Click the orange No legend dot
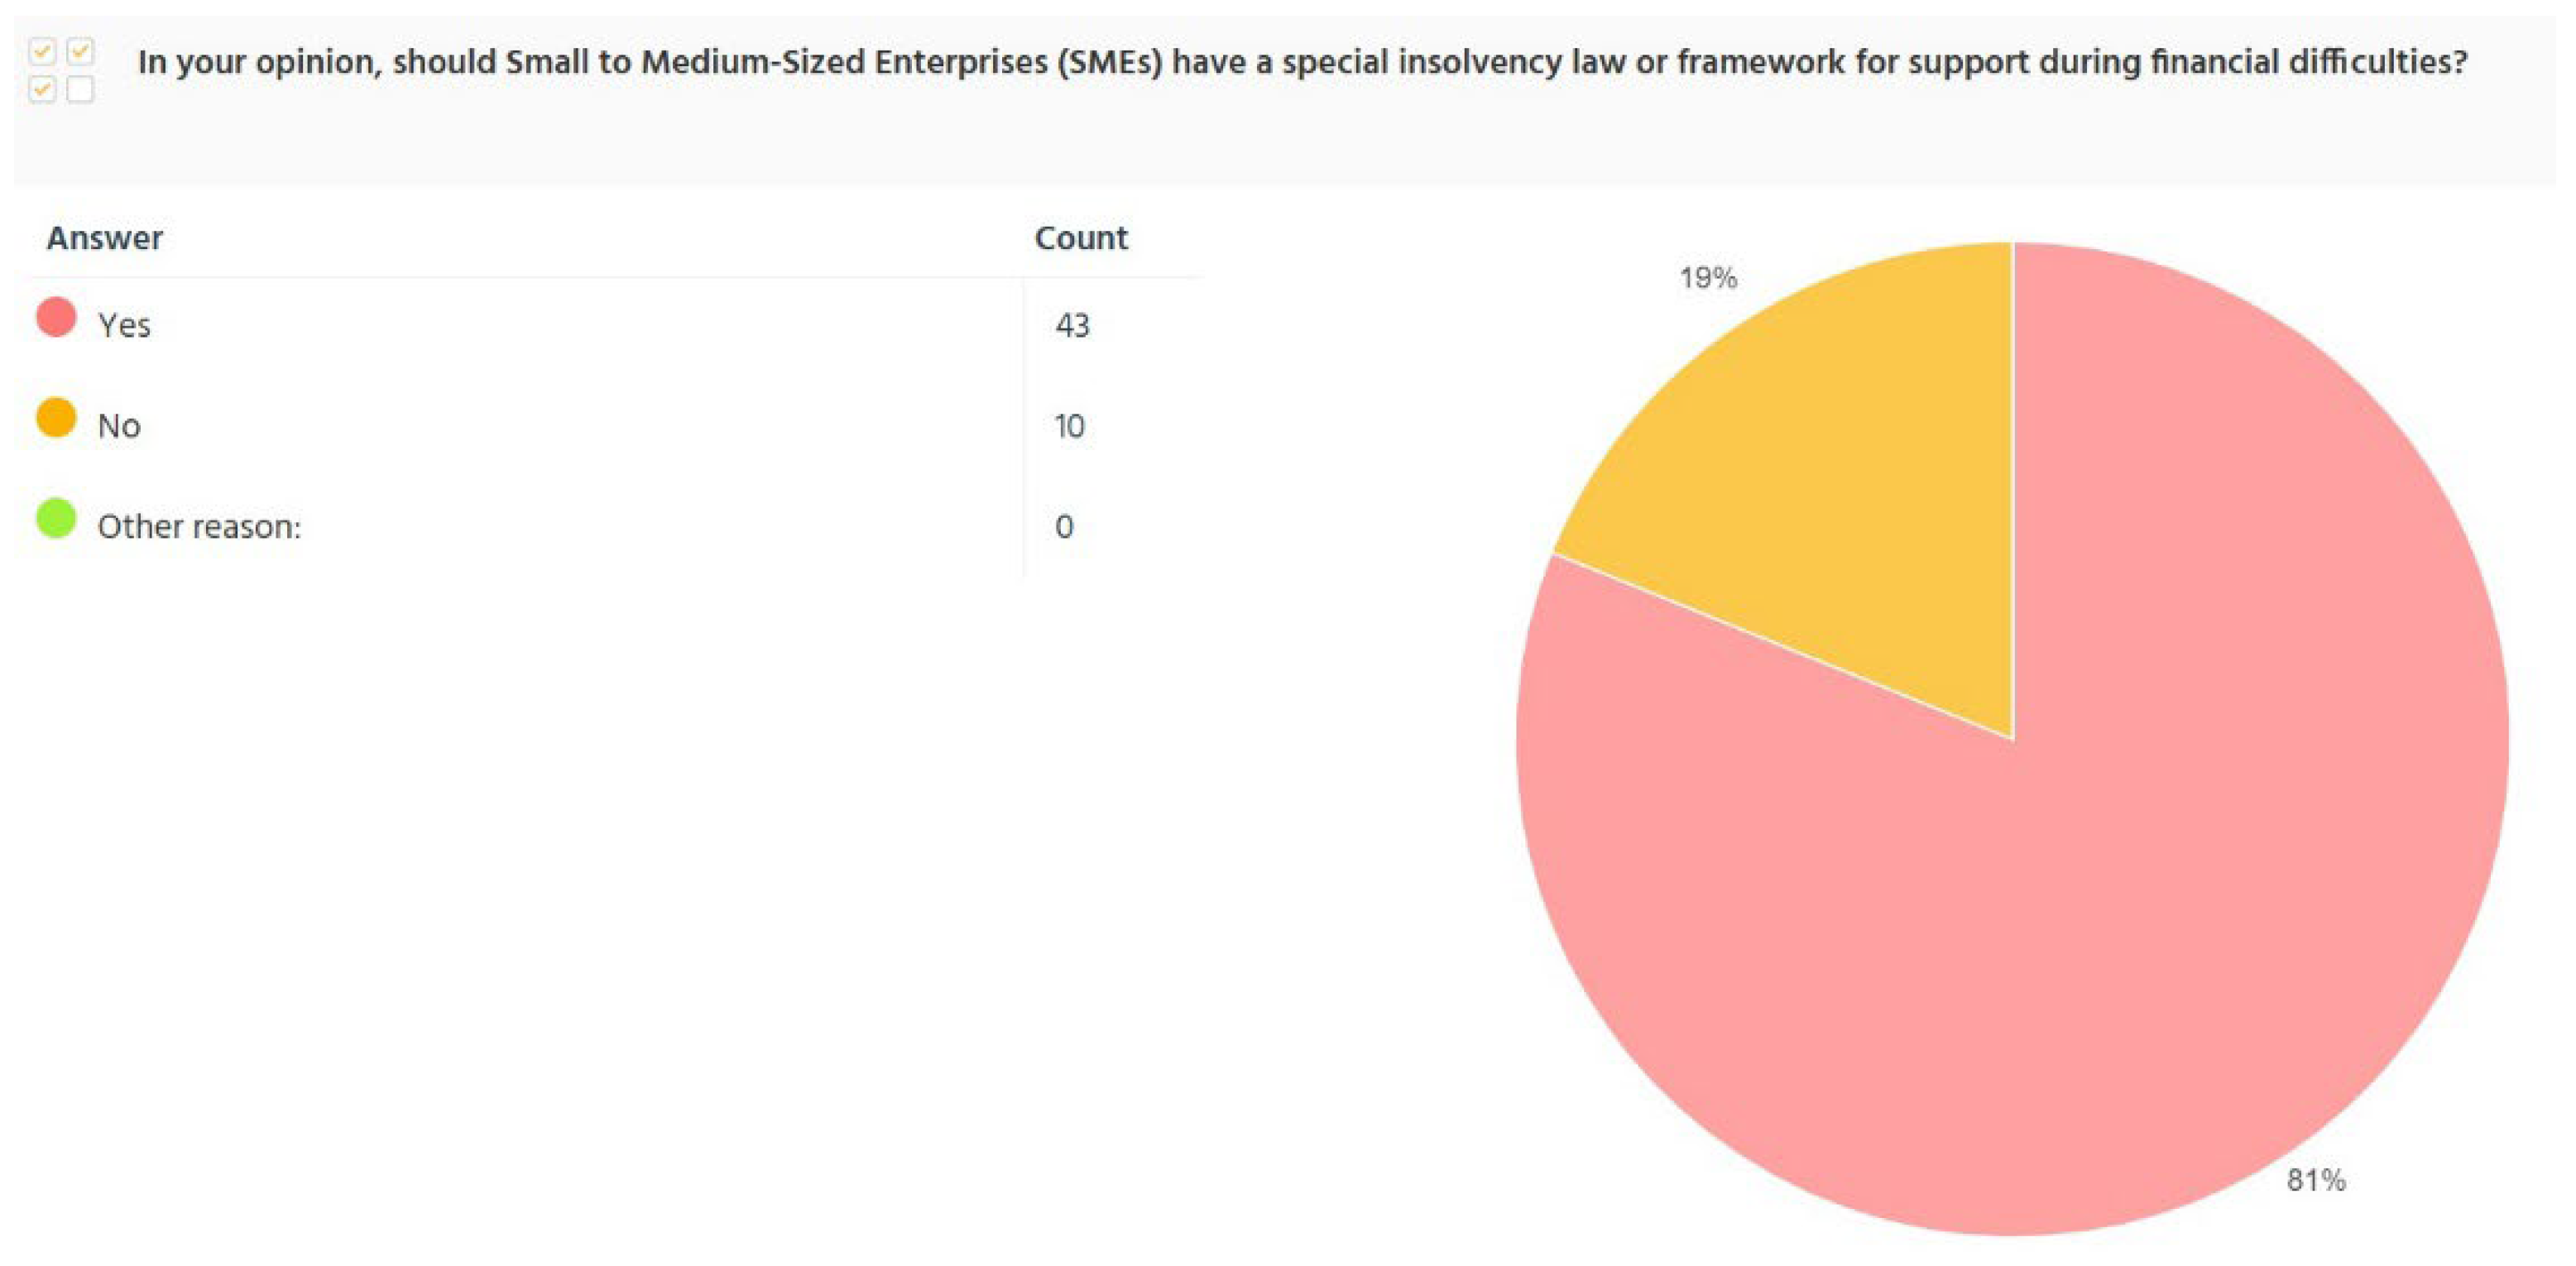Viewport: 2576px width, 1266px height. [x=56, y=418]
